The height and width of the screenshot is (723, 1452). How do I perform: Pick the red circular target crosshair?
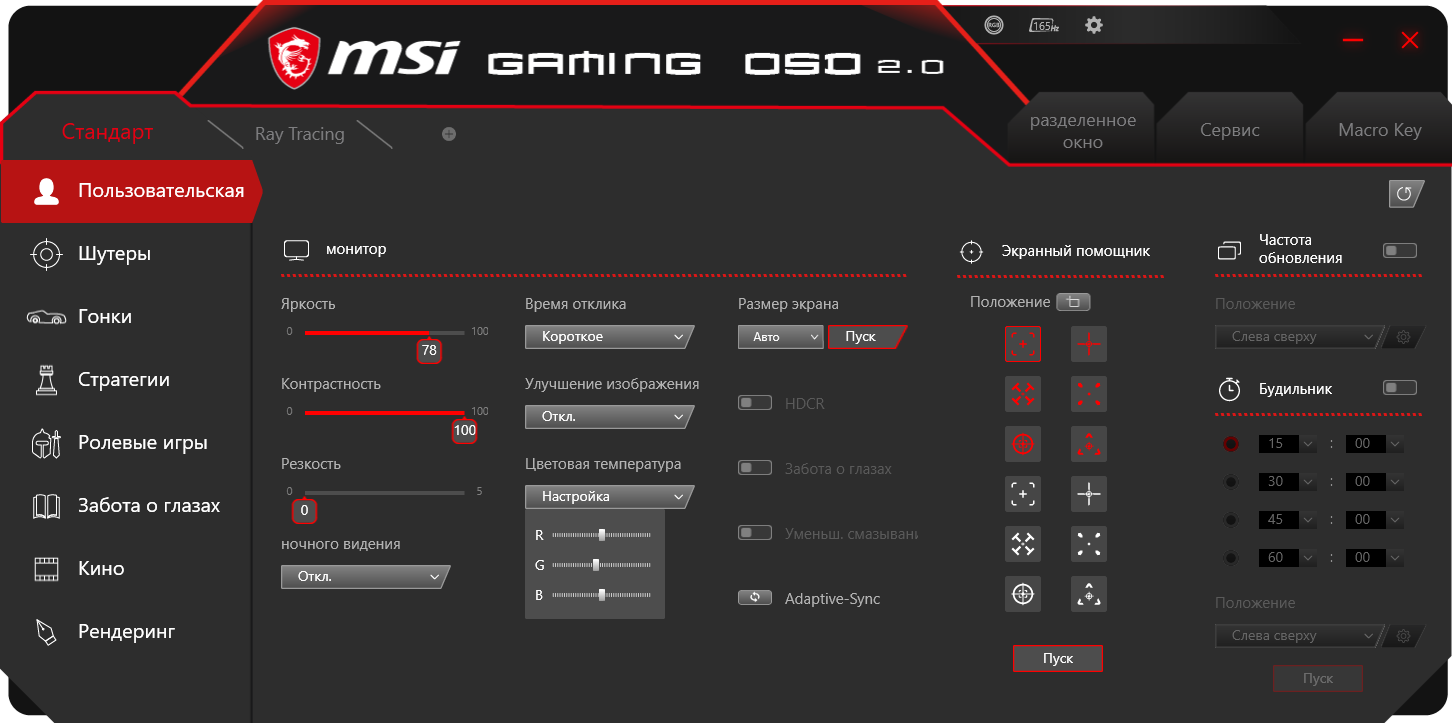pyautogui.click(x=1023, y=444)
